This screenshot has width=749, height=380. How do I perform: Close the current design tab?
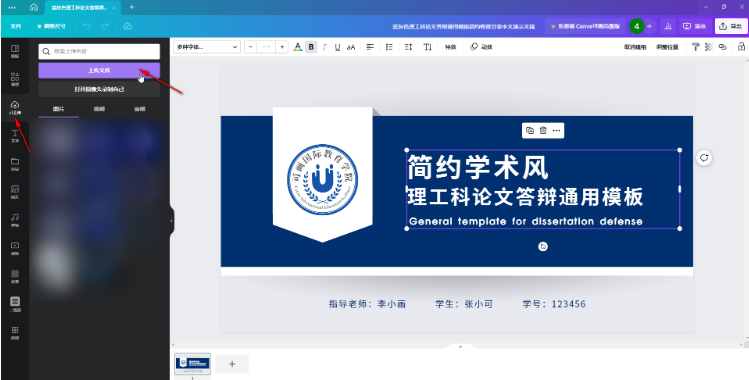point(115,7)
